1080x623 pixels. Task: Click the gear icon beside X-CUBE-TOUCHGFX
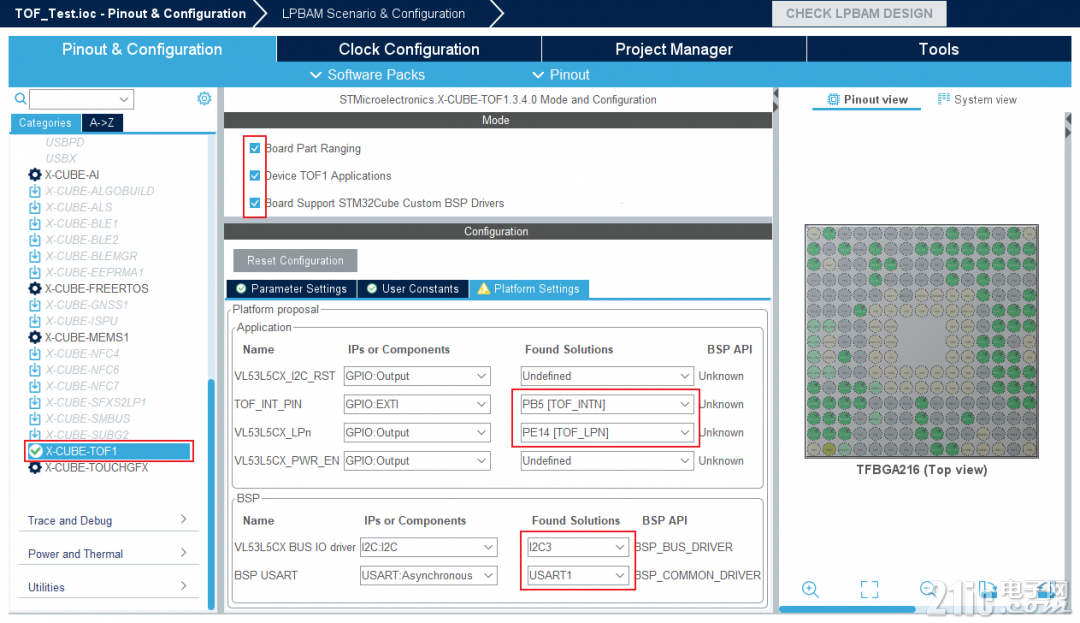34,467
